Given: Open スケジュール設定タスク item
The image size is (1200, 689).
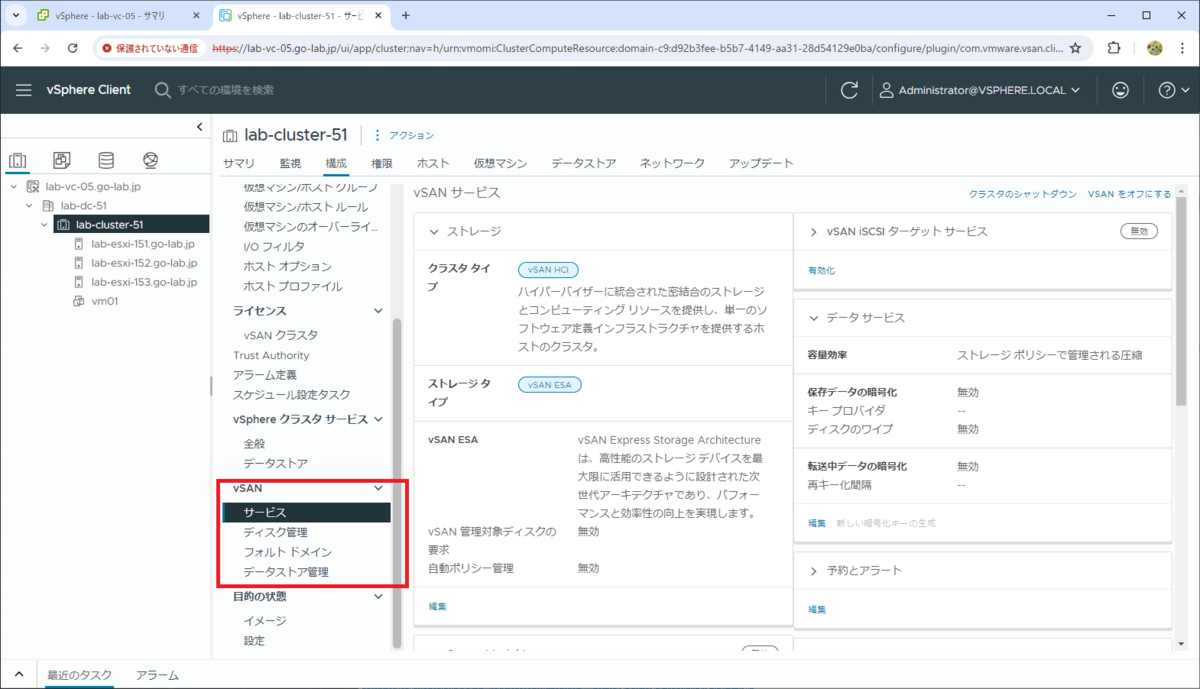Looking at the screenshot, I should tap(292, 395).
